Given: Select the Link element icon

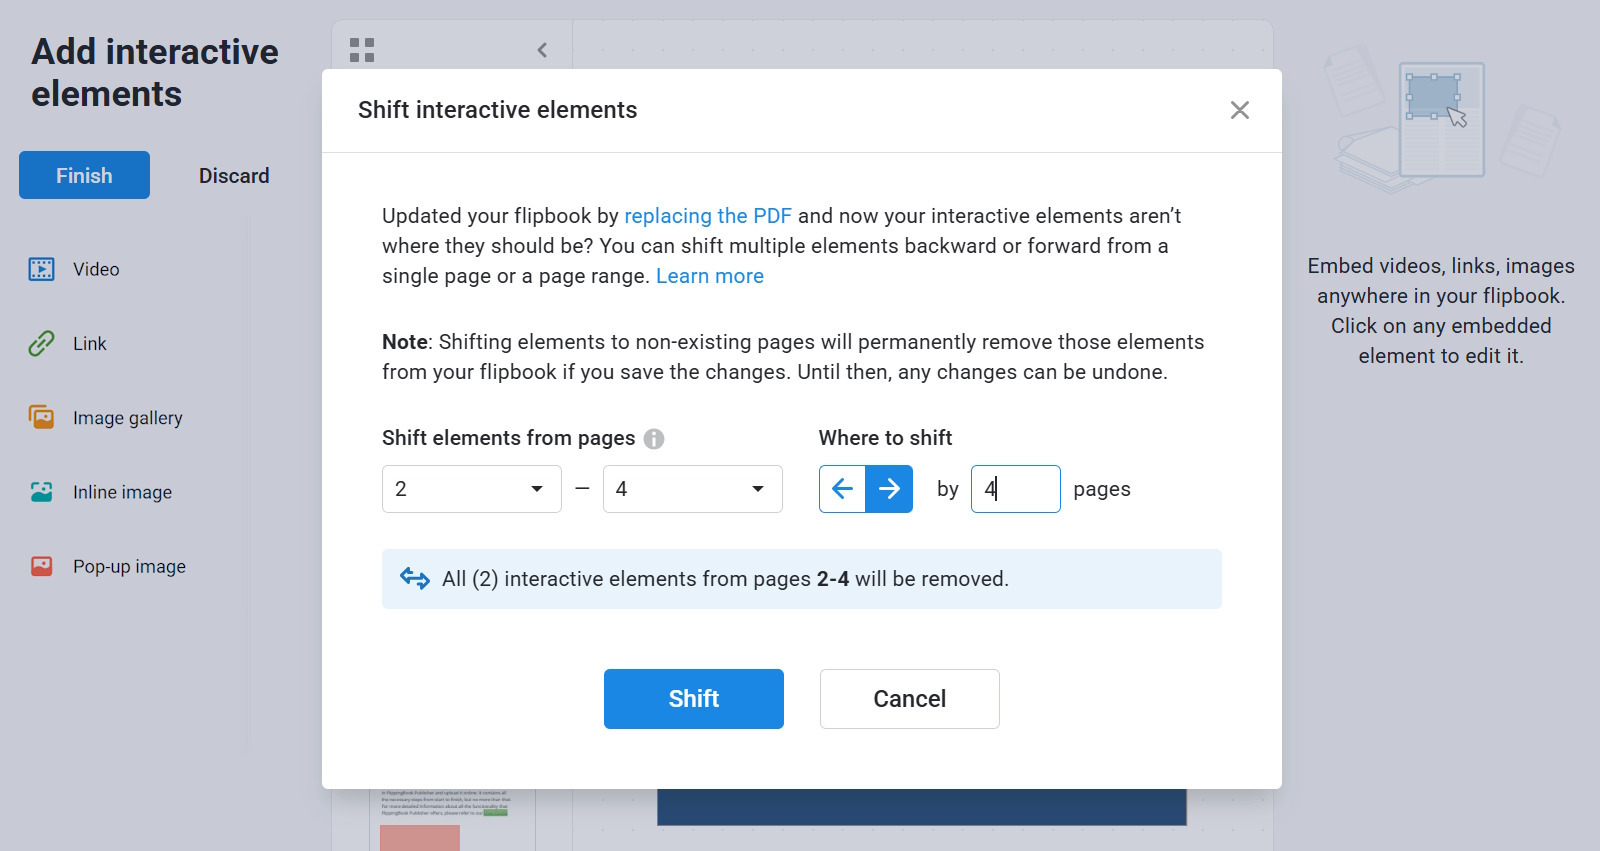Looking at the screenshot, I should 41,344.
